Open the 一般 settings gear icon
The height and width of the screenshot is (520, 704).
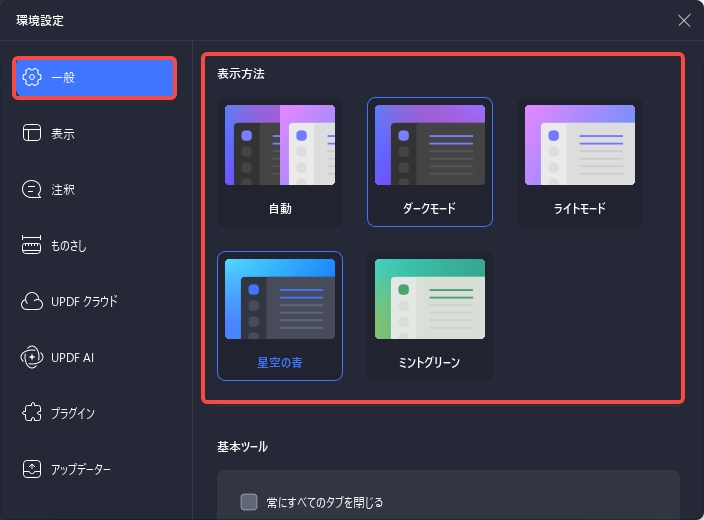[x=32, y=77]
